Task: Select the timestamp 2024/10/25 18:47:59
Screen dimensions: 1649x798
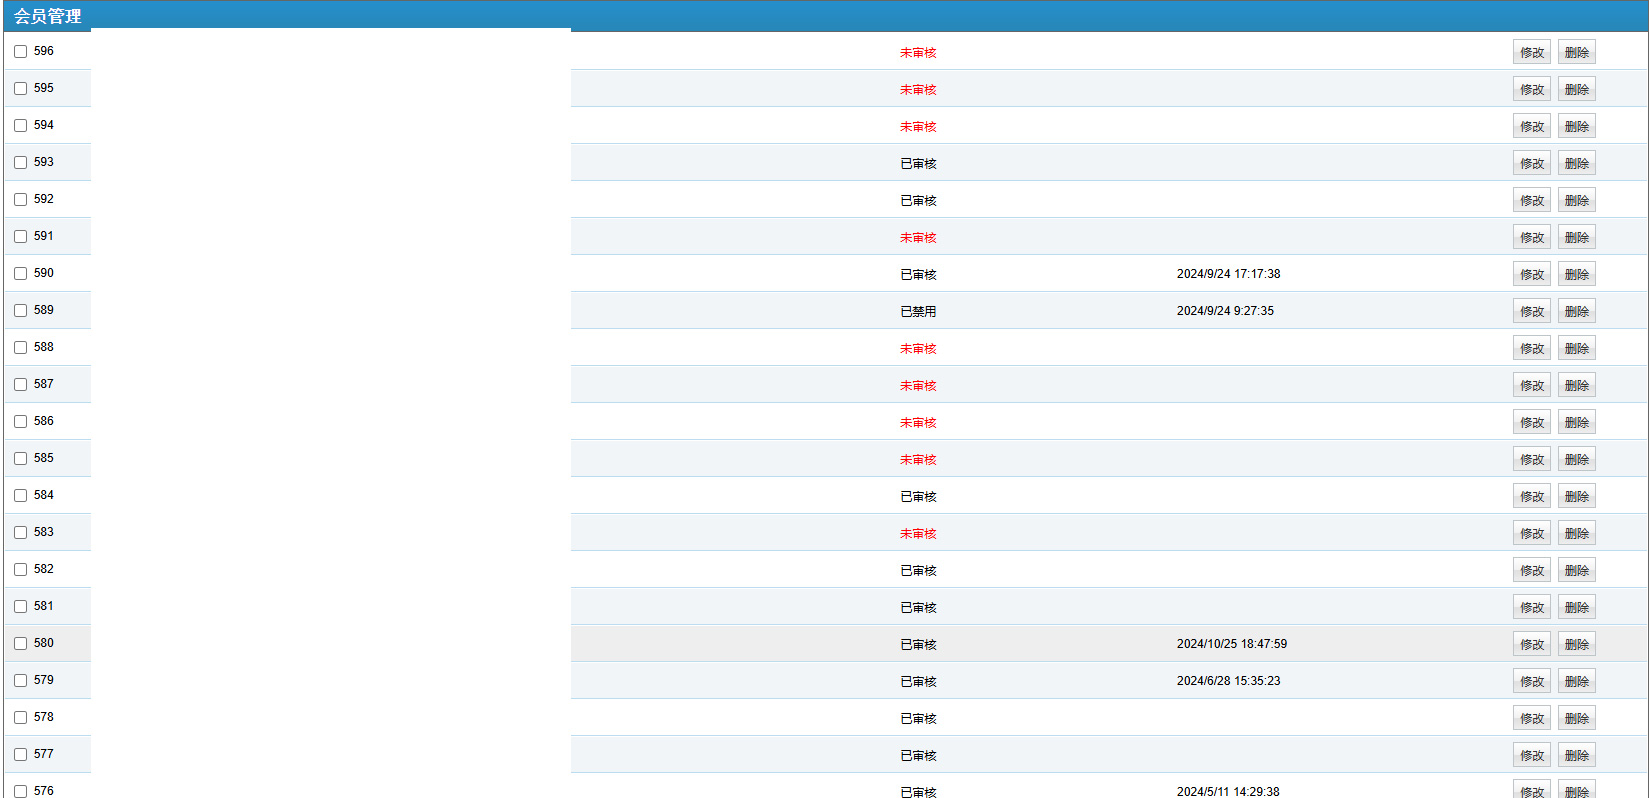Action: [1231, 644]
